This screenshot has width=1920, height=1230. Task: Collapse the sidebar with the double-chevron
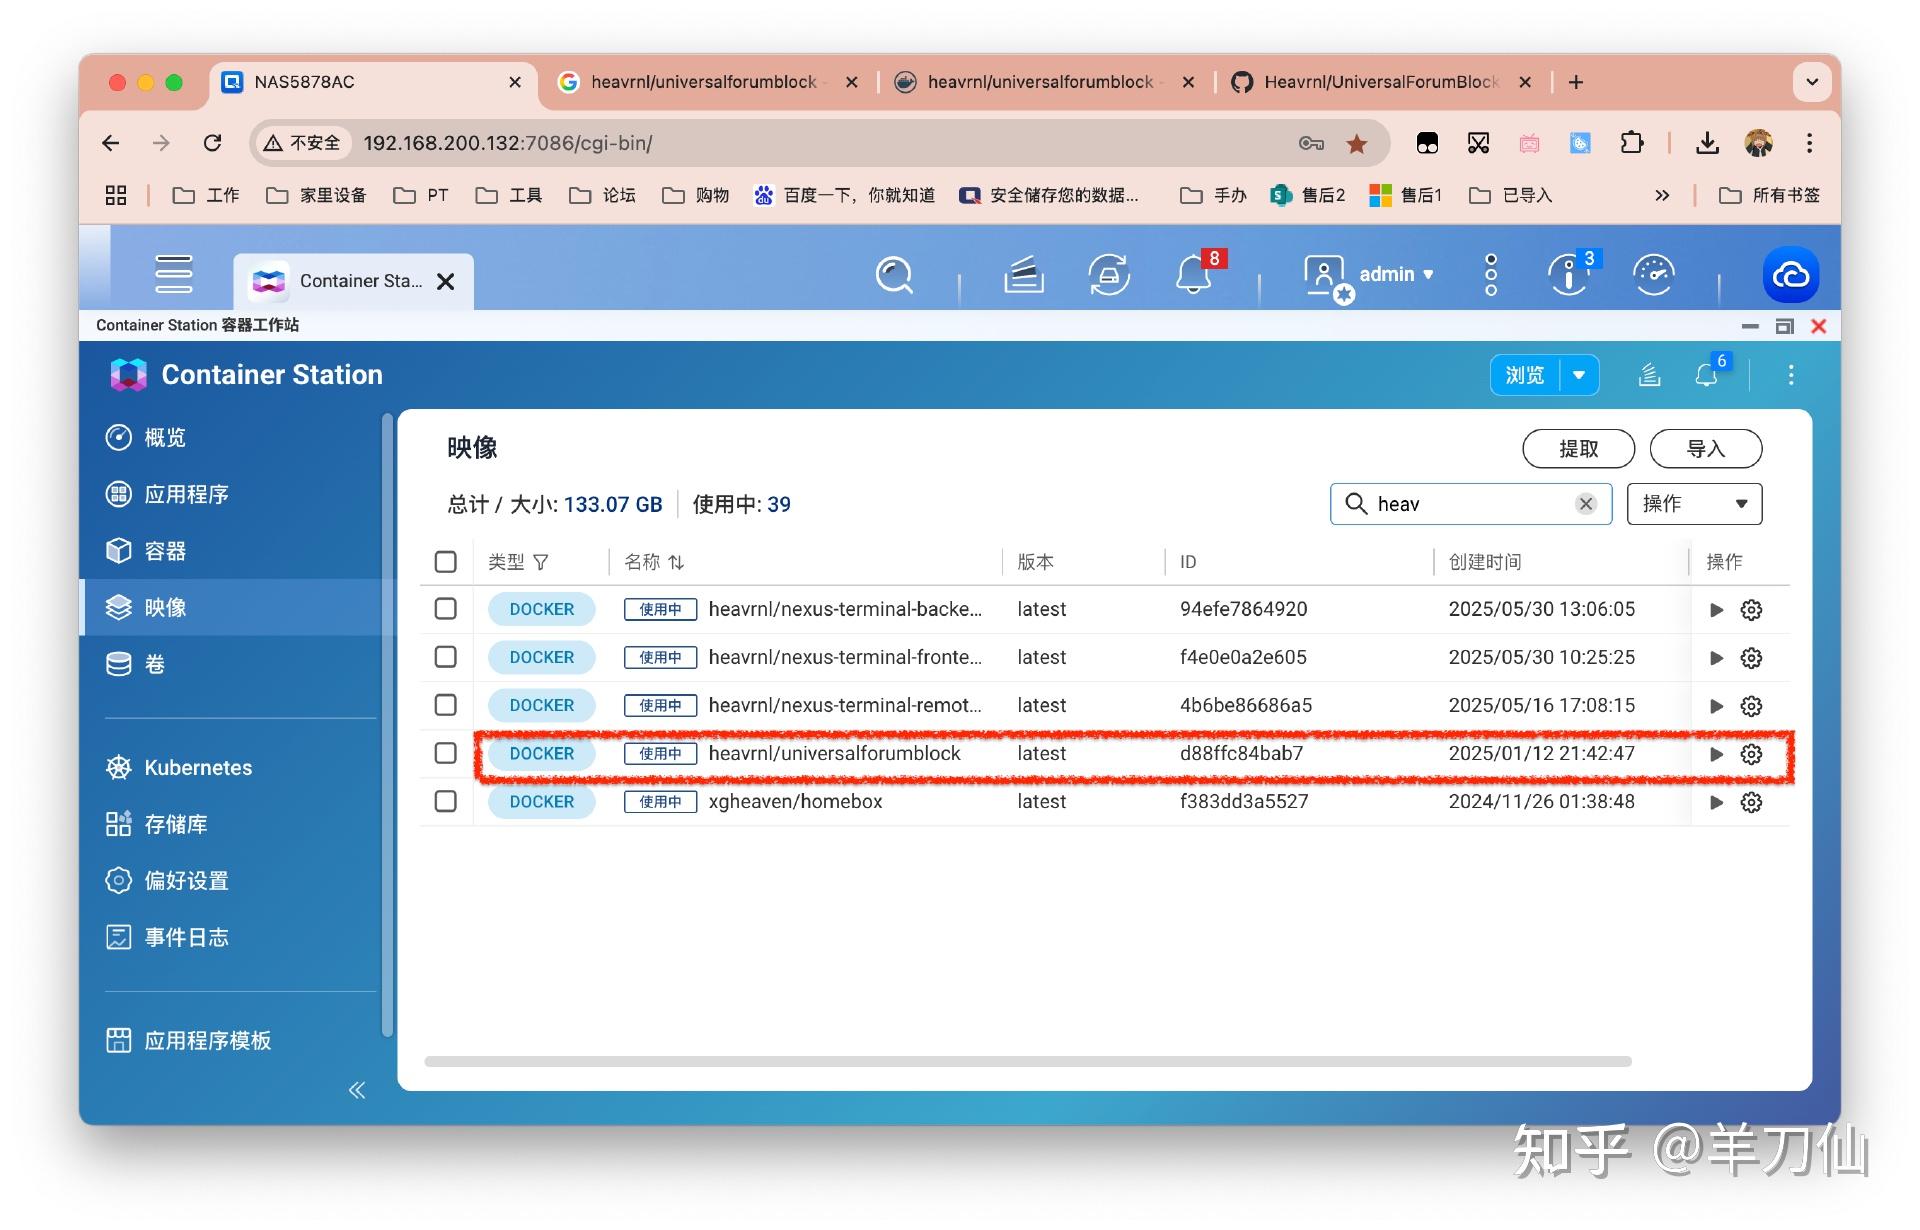tap(356, 1089)
